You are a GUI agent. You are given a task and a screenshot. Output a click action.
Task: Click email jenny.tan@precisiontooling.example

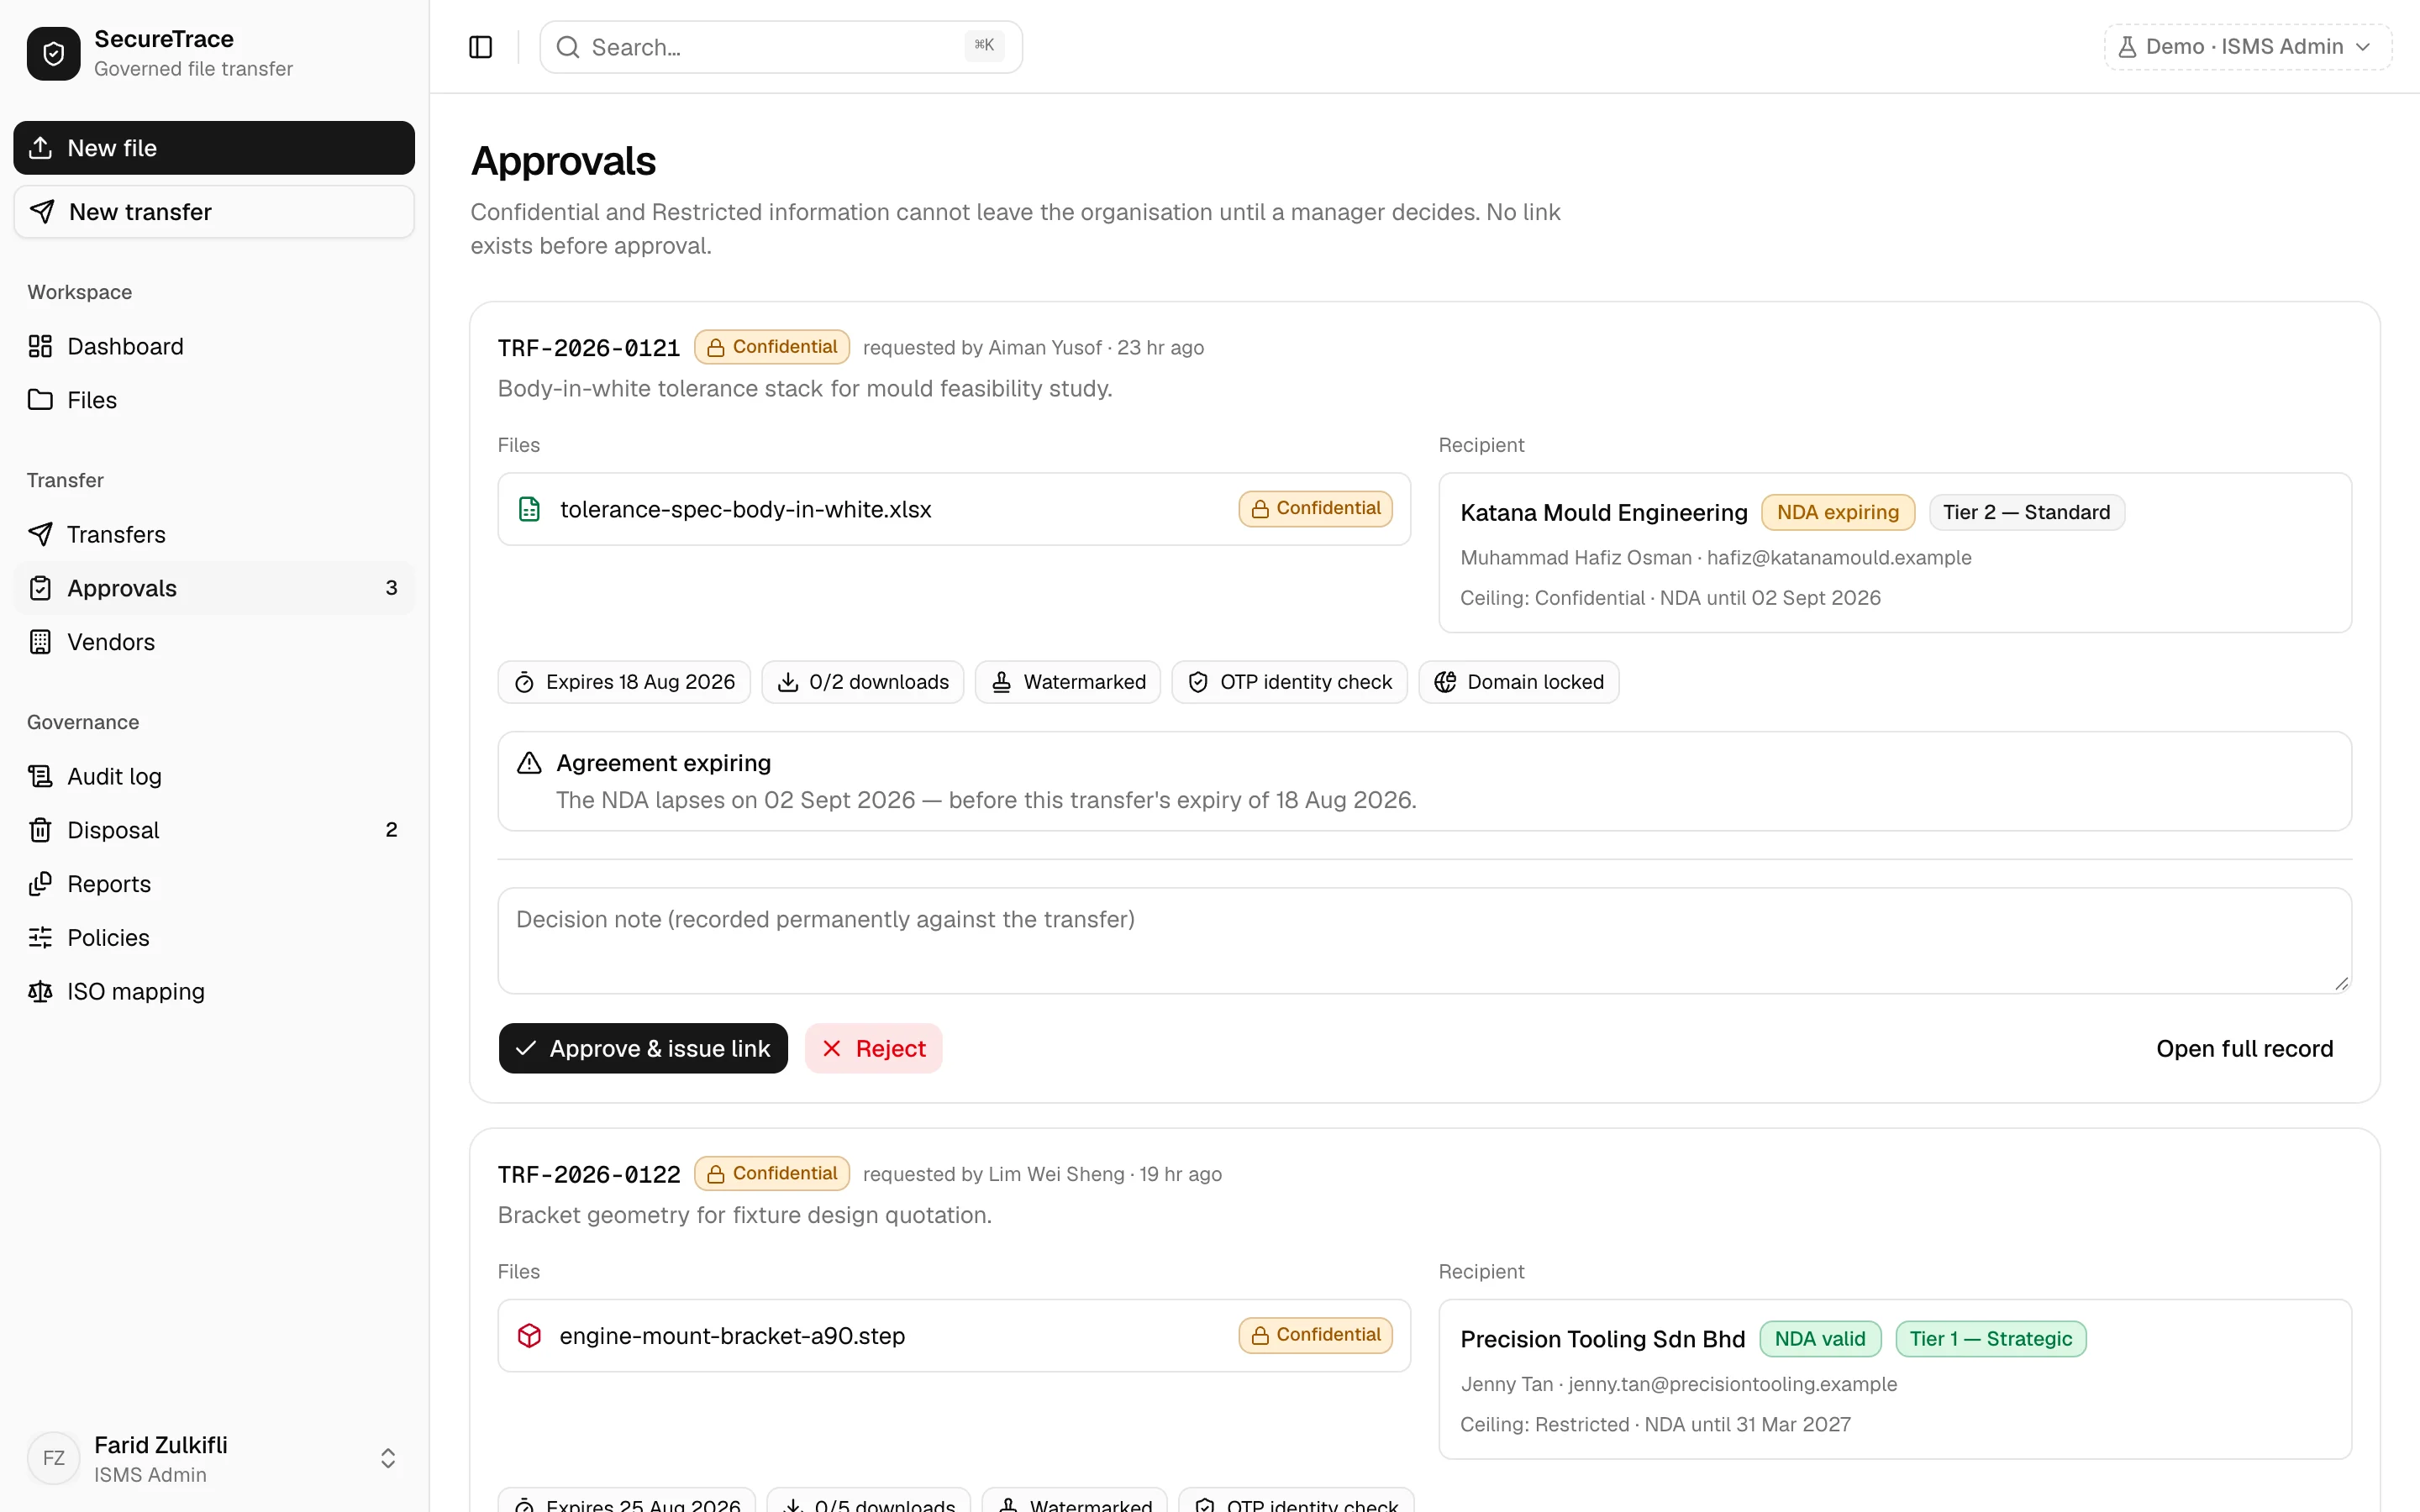pos(1732,1384)
